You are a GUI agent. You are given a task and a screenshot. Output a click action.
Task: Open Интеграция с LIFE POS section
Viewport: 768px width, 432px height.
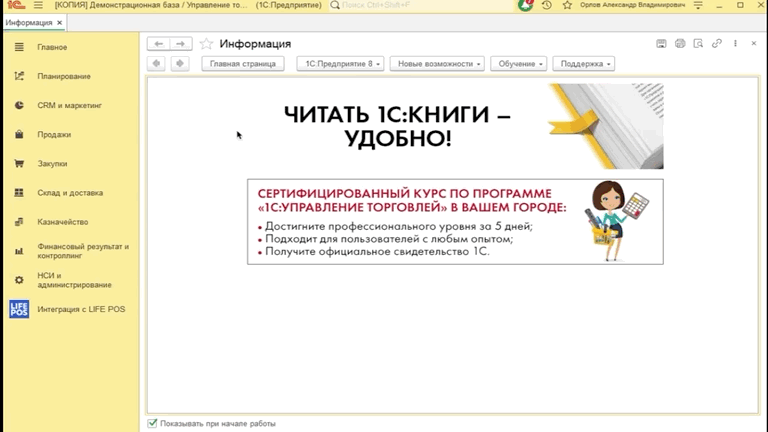pos(81,309)
